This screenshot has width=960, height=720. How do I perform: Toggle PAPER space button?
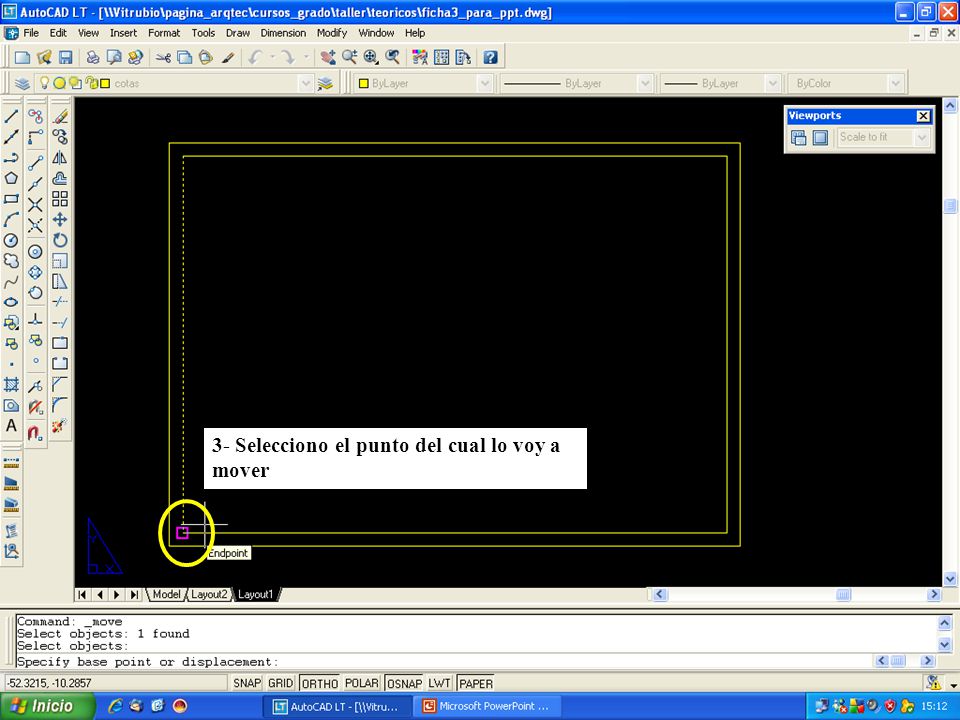pyautogui.click(x=476, y=683)
